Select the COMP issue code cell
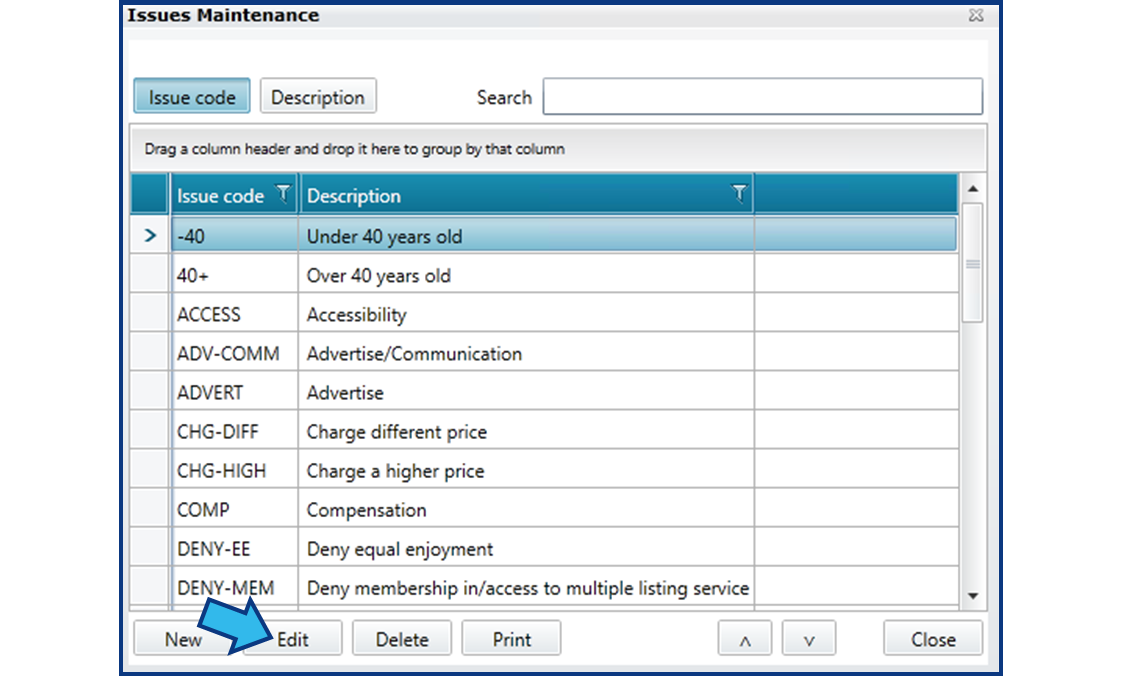Image resolution: width=1124 pixels, height=677 pixels. point(234,510)
